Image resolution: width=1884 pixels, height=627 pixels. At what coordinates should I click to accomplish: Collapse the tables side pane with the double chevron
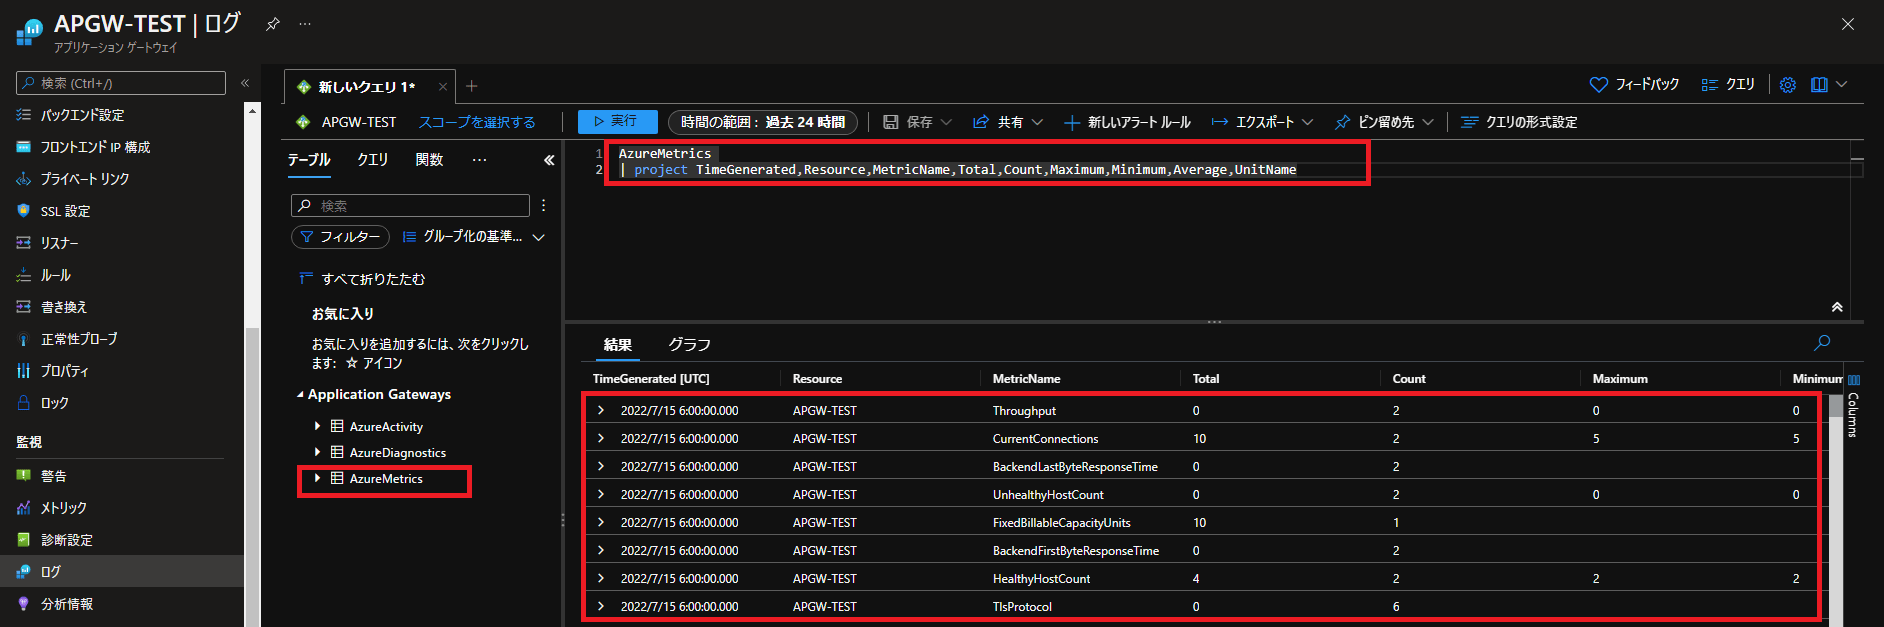(549, 160)
